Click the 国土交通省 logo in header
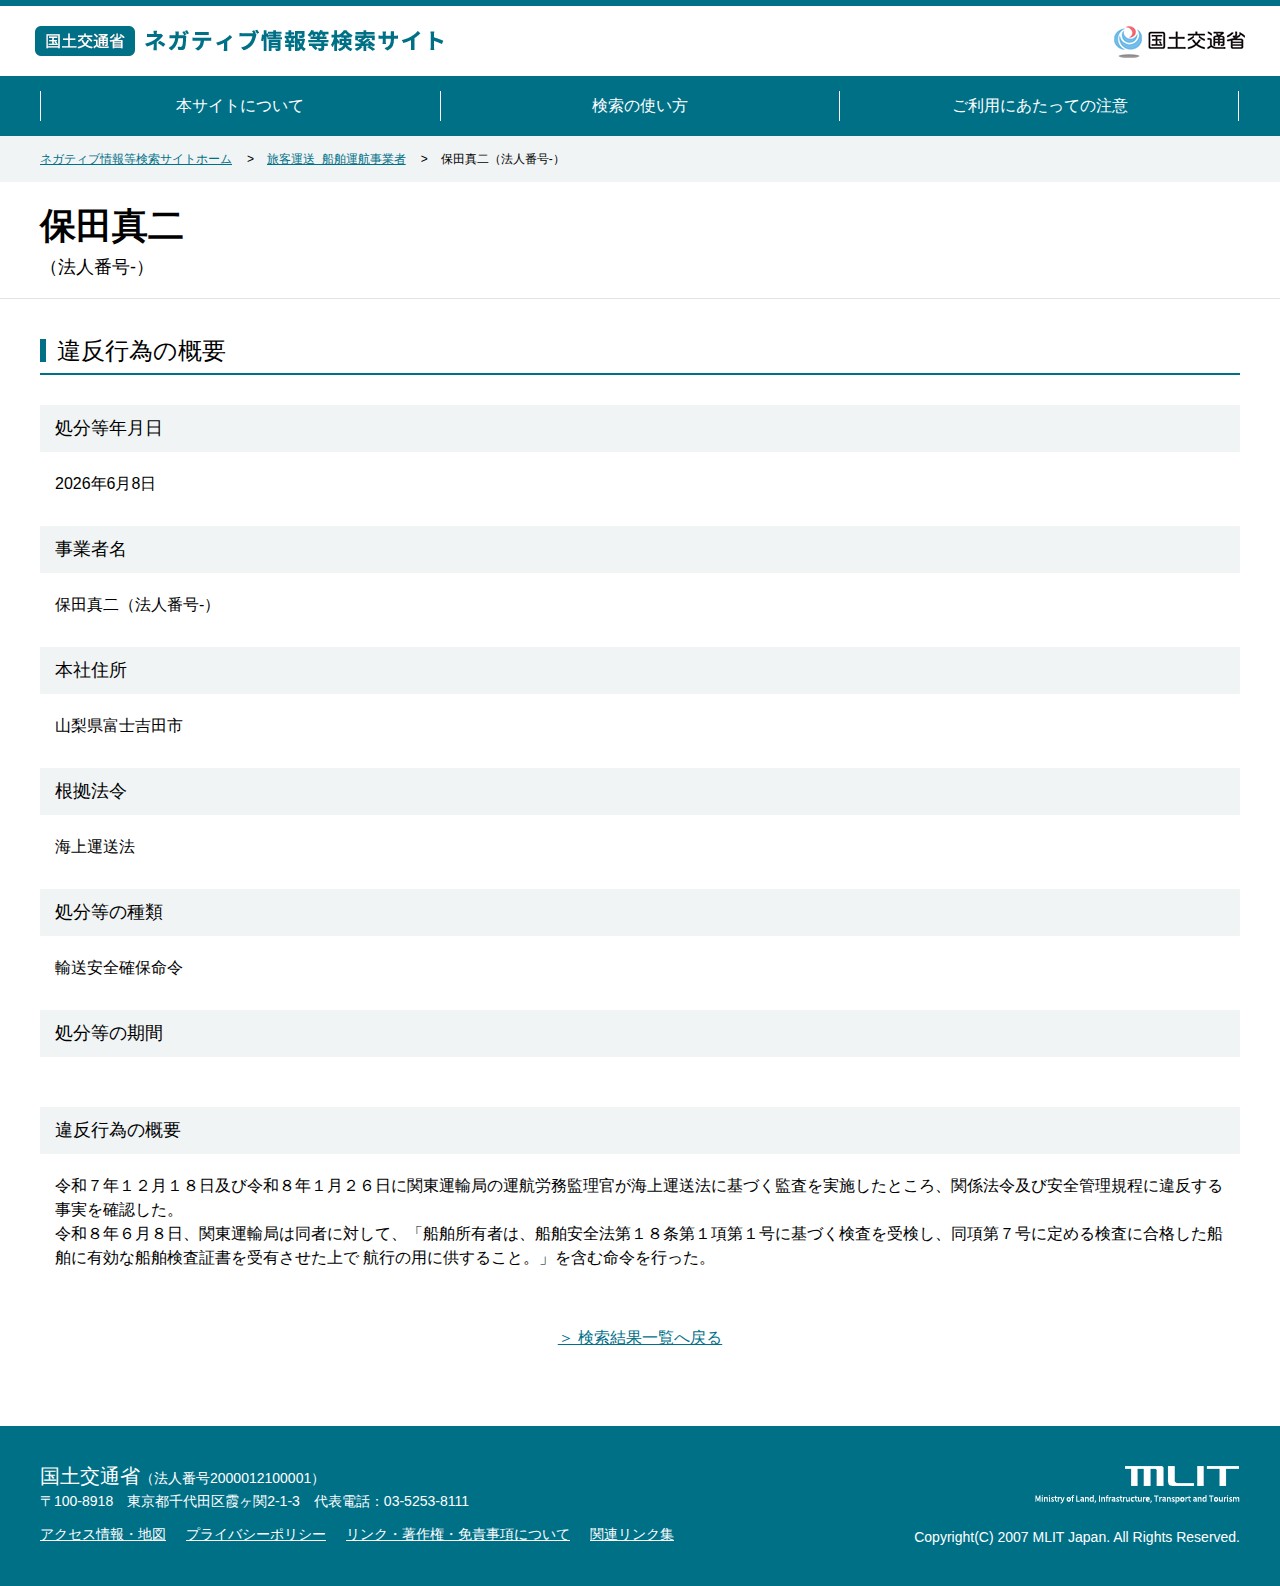 pyautogui.click(x=1179, y=41)
